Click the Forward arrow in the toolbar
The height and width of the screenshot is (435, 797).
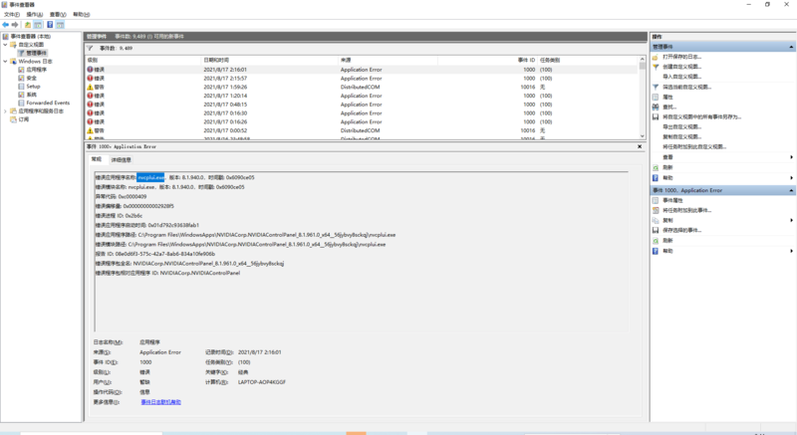click(x=15, y=25)
